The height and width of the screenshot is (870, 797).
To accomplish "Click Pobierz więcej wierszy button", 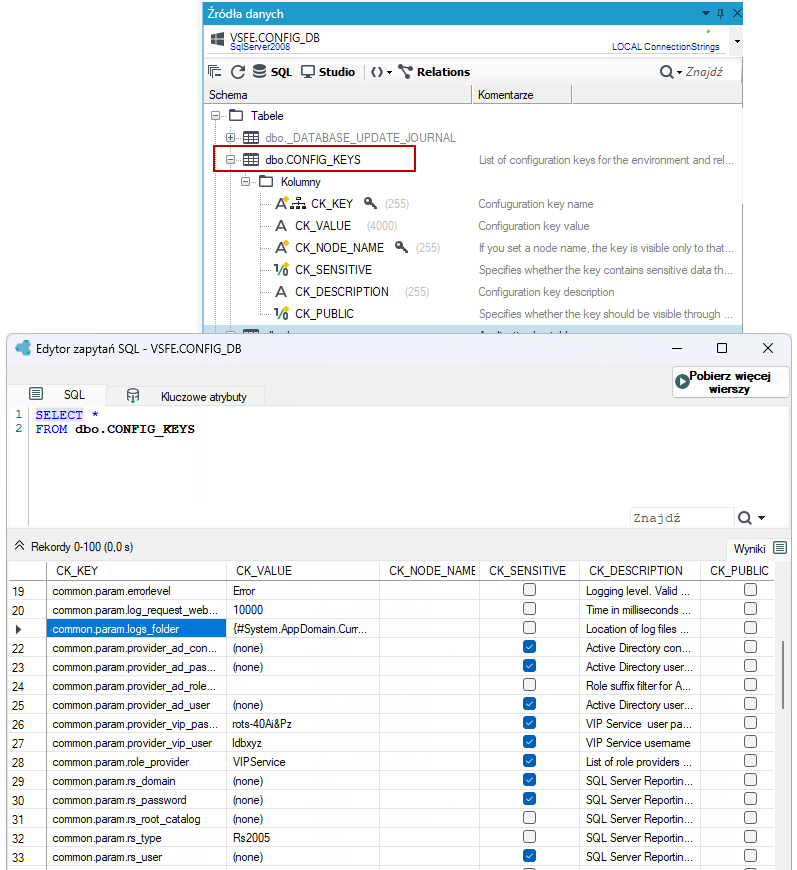I will pyautogui.click(x=730, y=382).
